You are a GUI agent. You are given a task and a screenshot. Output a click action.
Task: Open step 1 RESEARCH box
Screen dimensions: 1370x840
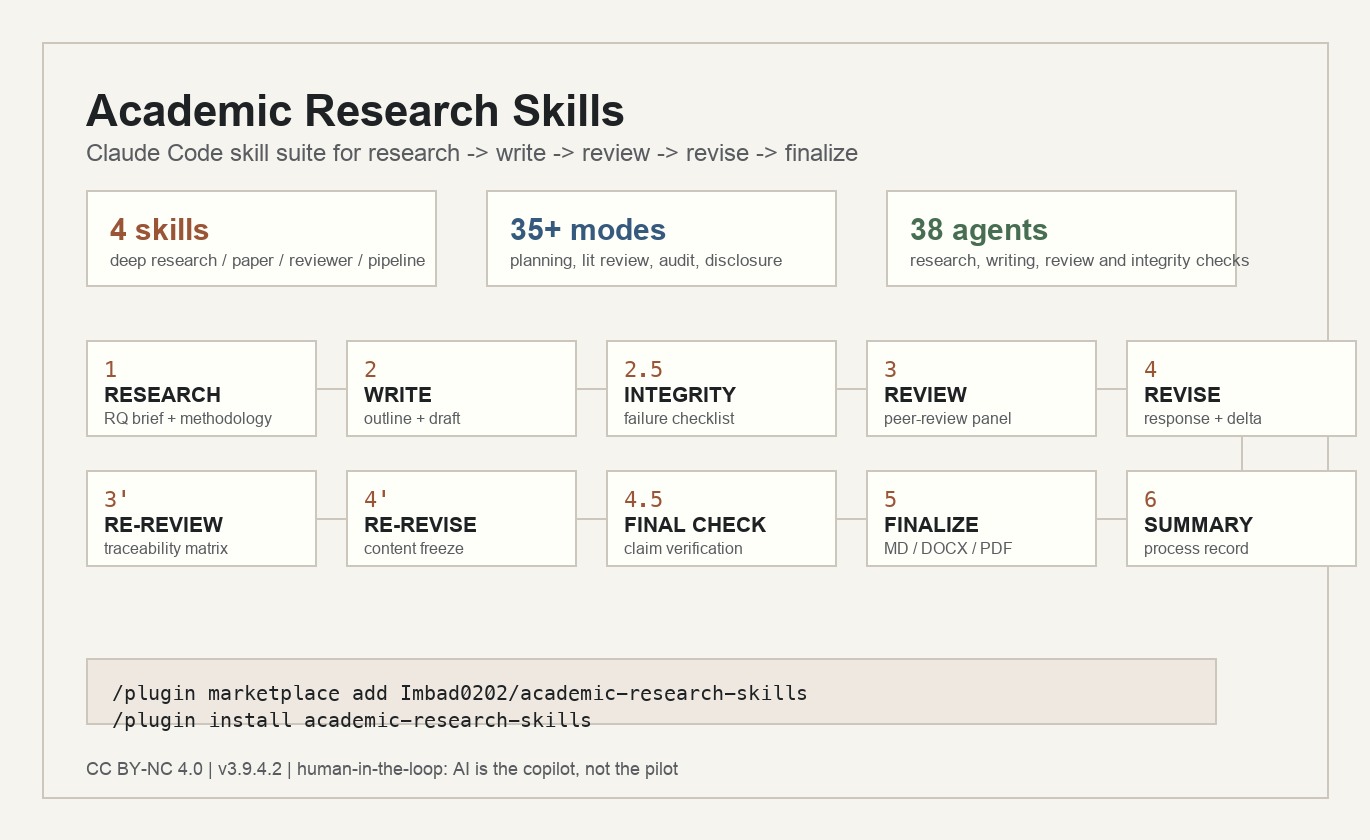click(x=201, y=388)
